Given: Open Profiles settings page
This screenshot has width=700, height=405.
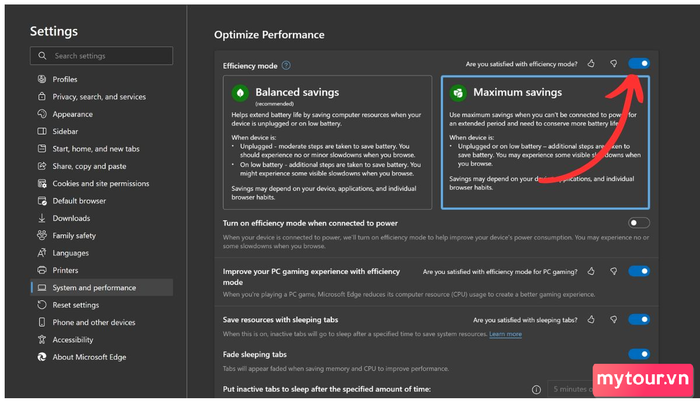Looking at the screenshot, I should point(101,79).
